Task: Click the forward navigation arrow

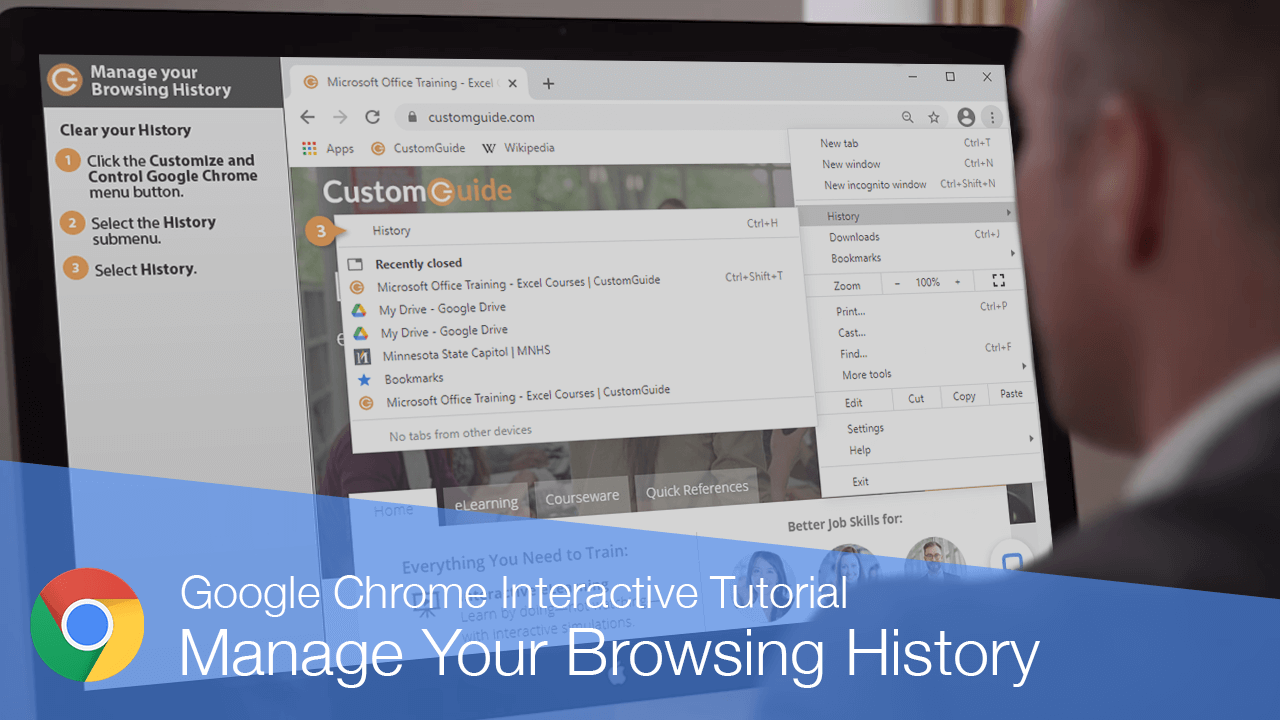Action: (x=339, y=117)
